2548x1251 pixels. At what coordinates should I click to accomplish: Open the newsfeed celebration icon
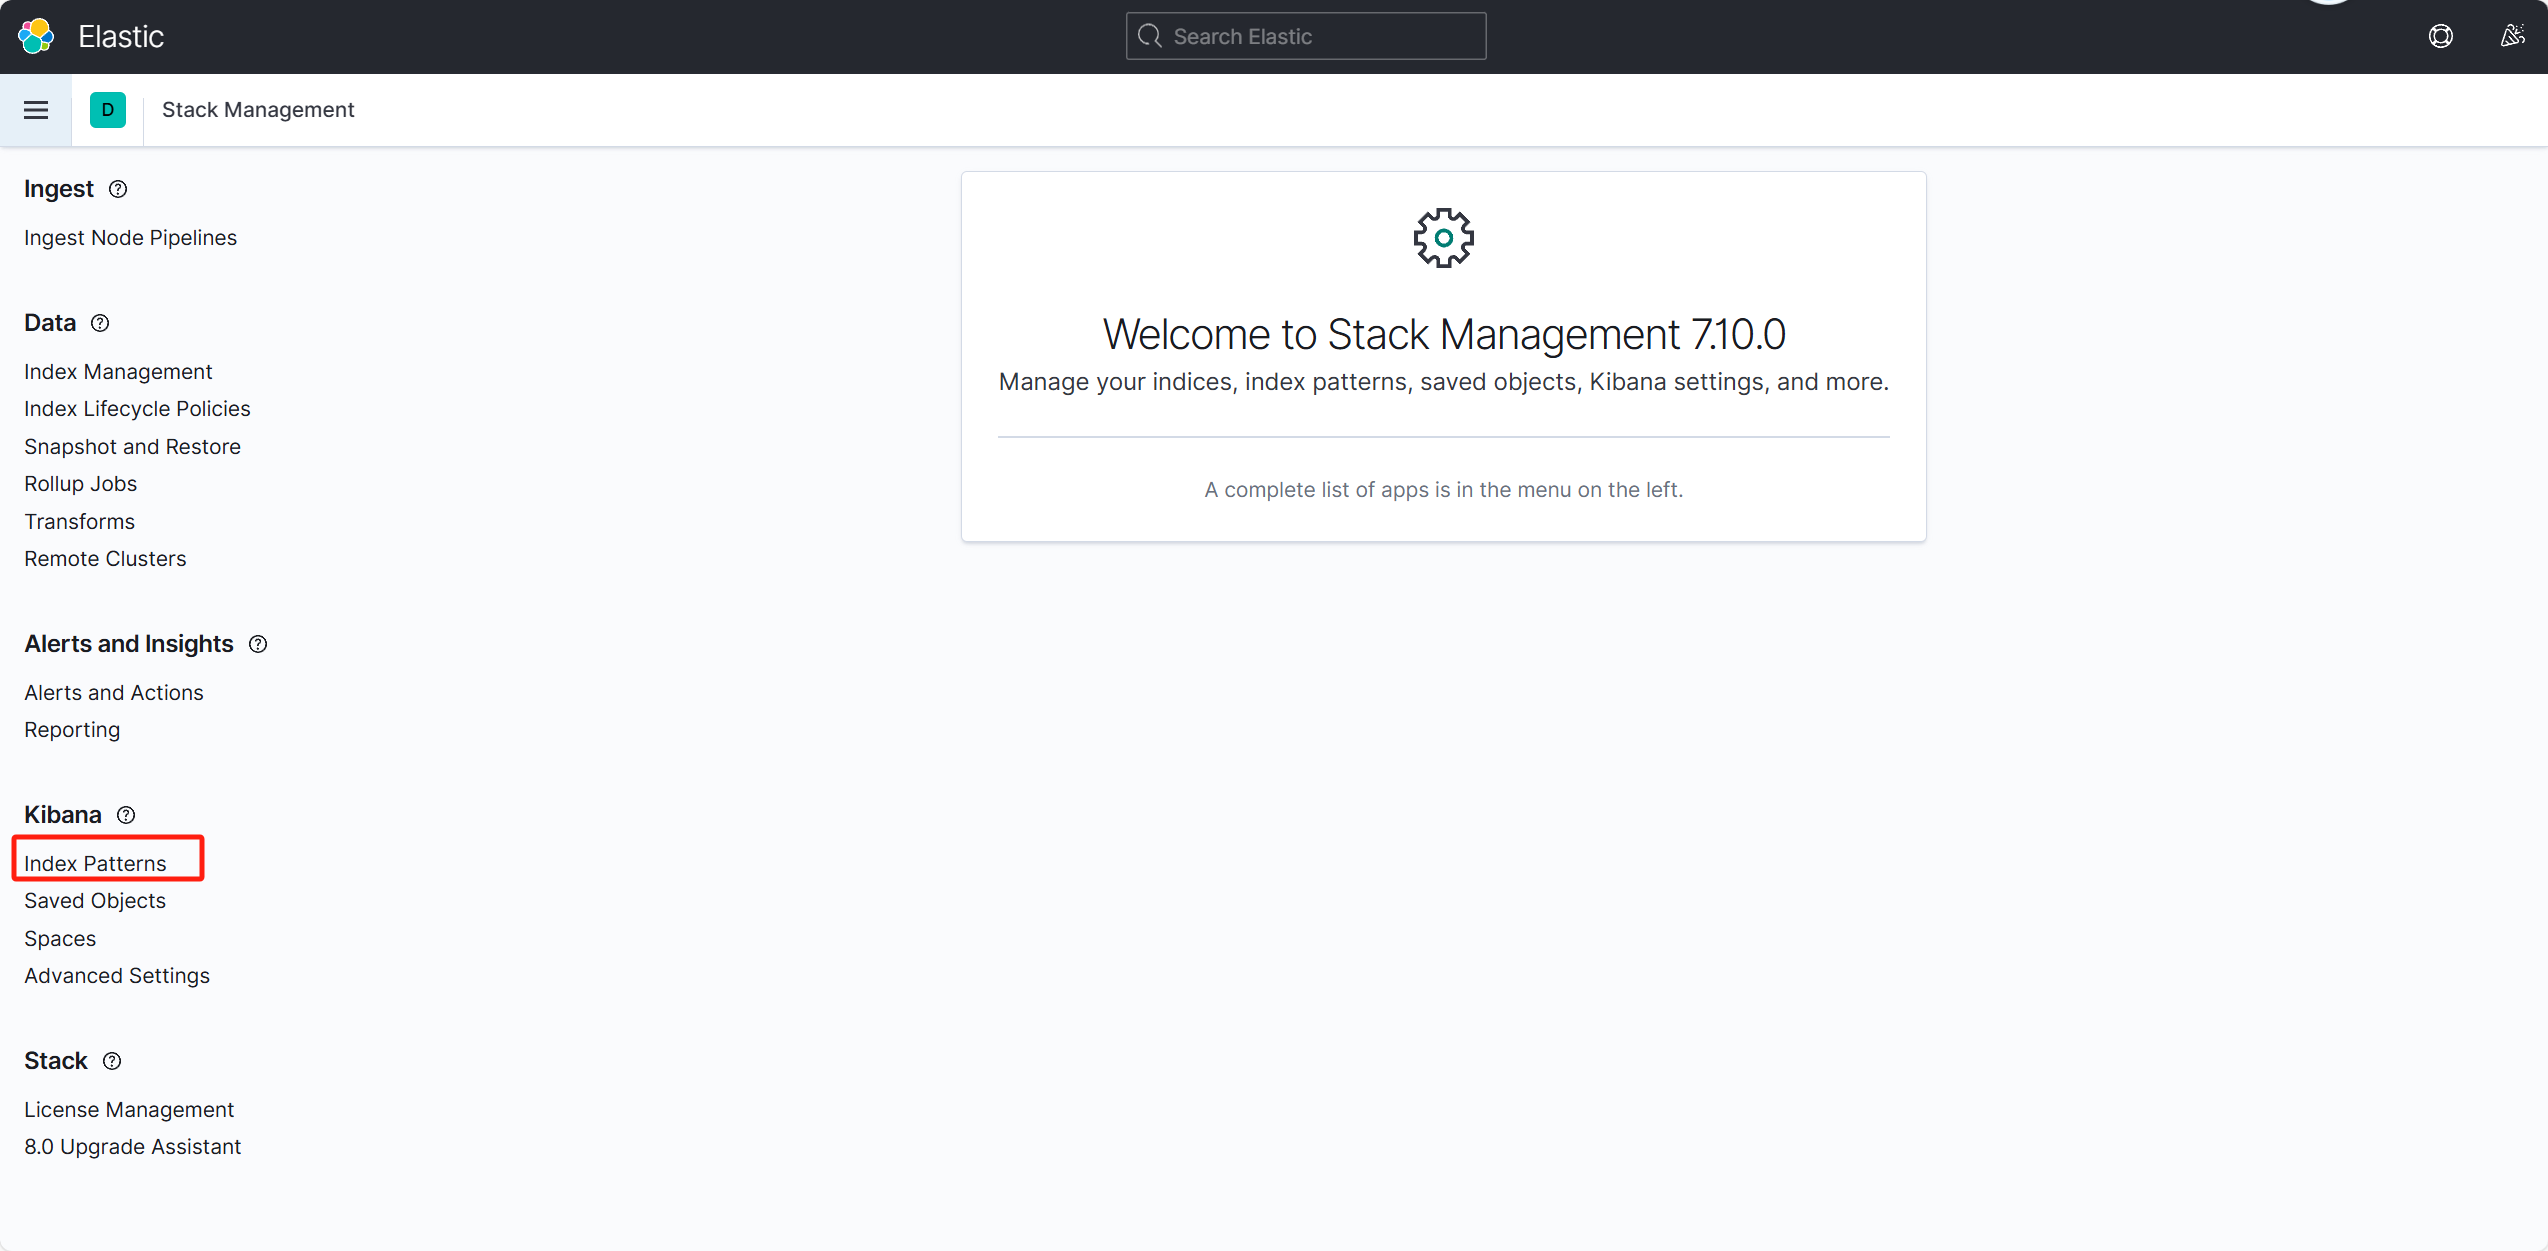click(2512, 36)
